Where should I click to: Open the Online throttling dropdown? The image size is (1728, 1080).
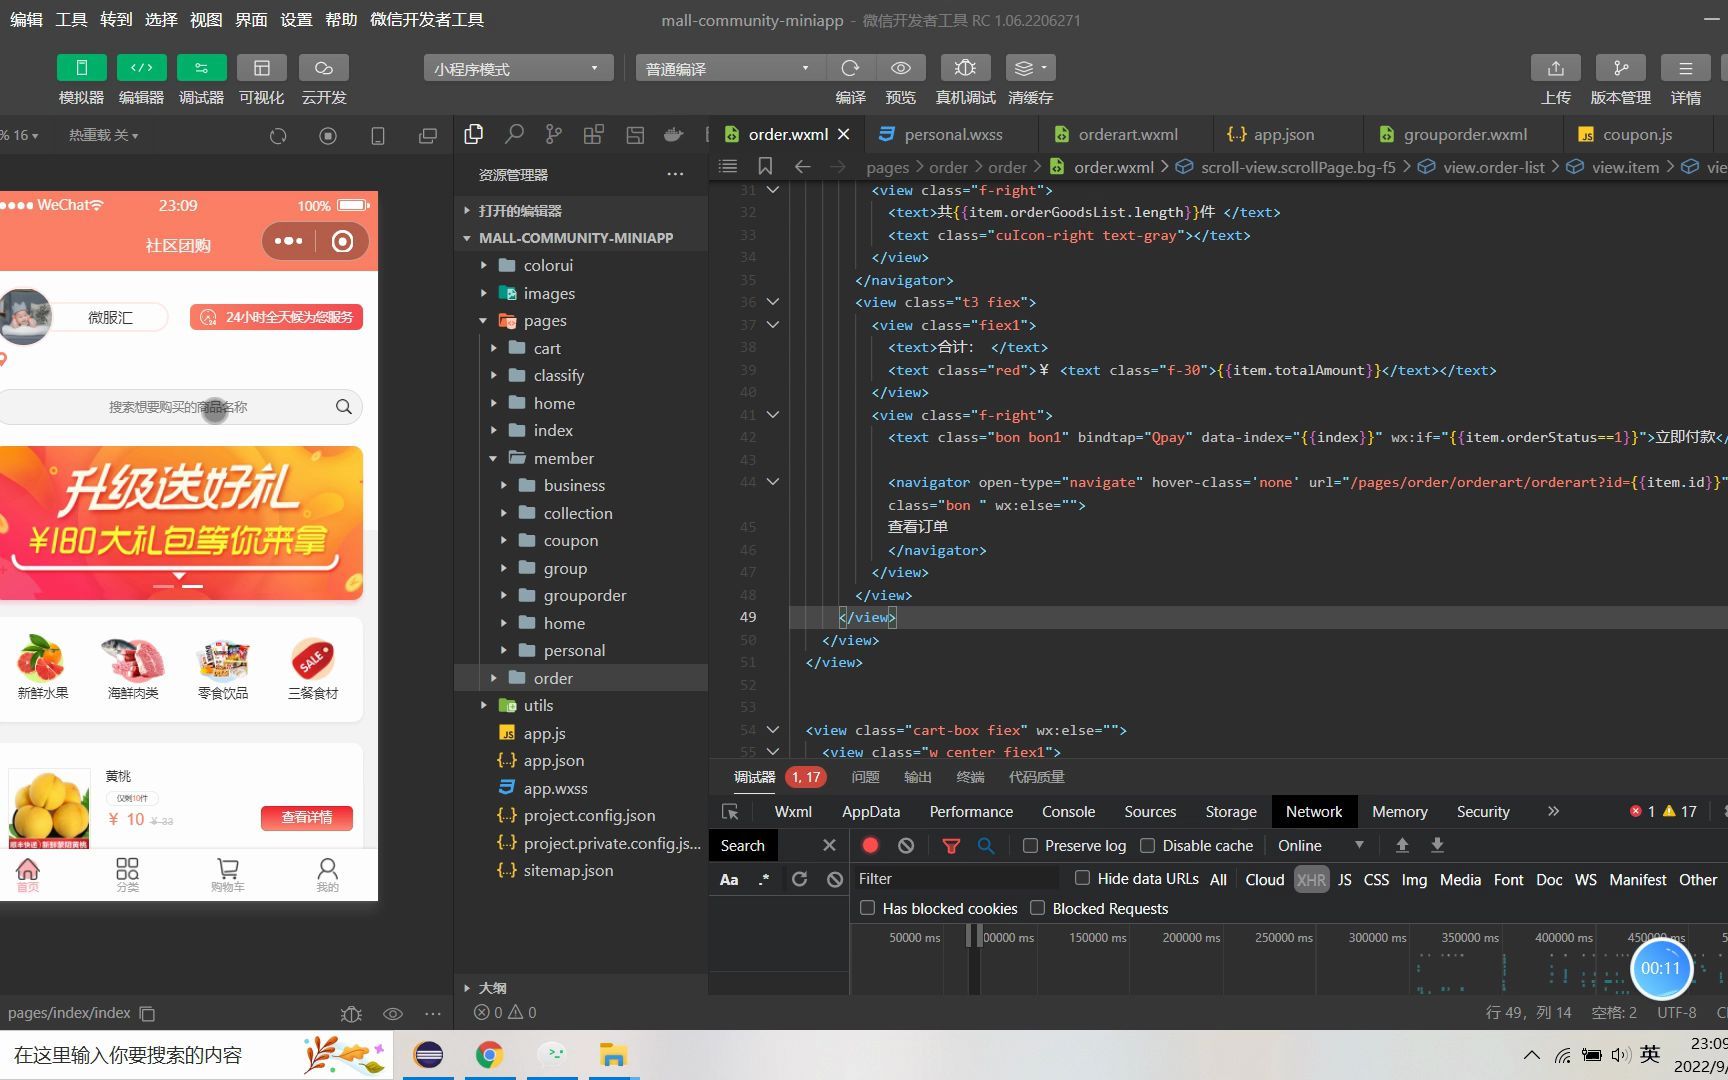1320,845
